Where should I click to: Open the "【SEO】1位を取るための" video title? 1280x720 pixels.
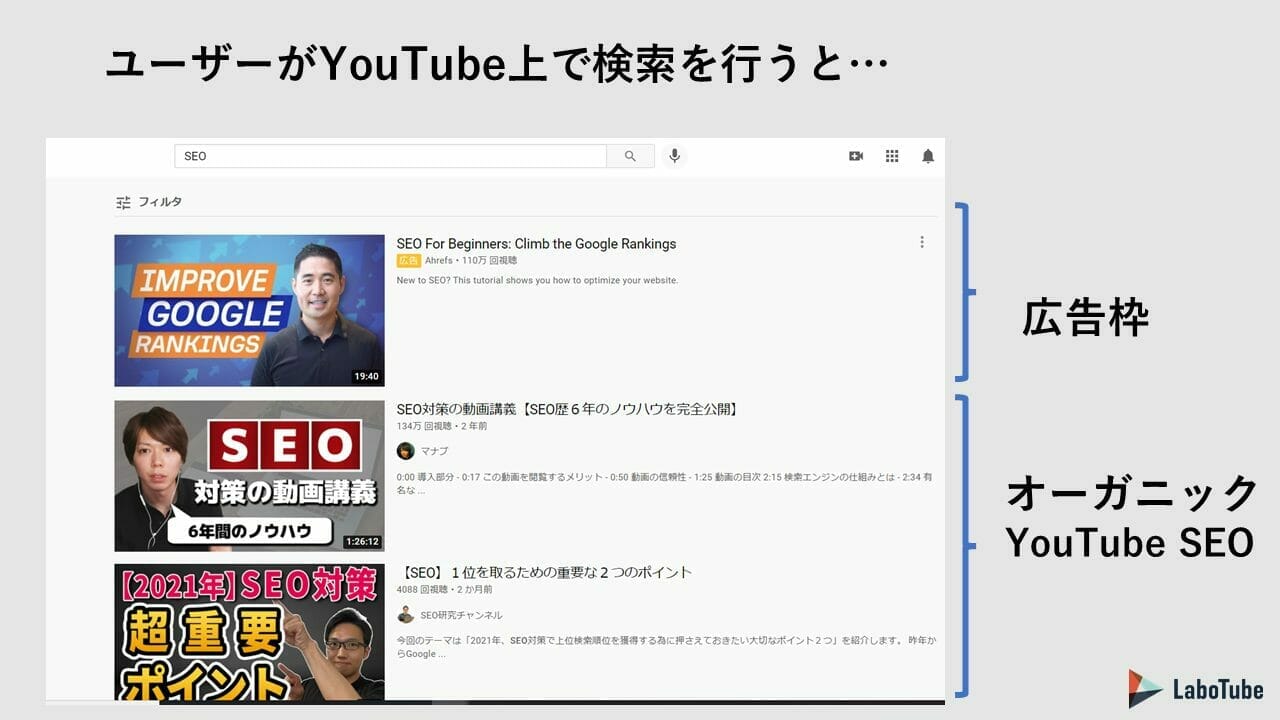[x=546, y=573]
